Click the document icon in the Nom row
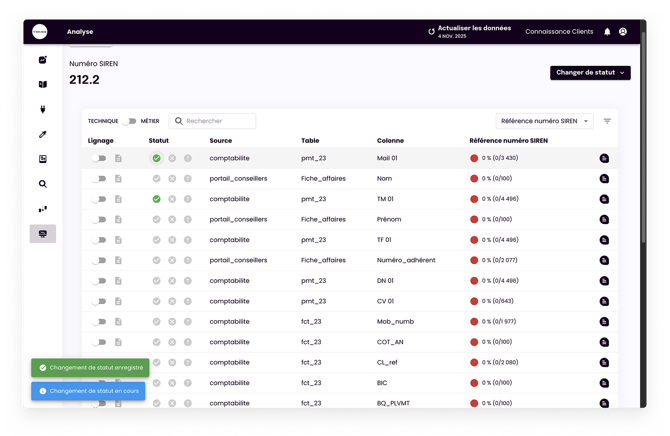This screenshot has height=436, width=670. click(118, 179)
